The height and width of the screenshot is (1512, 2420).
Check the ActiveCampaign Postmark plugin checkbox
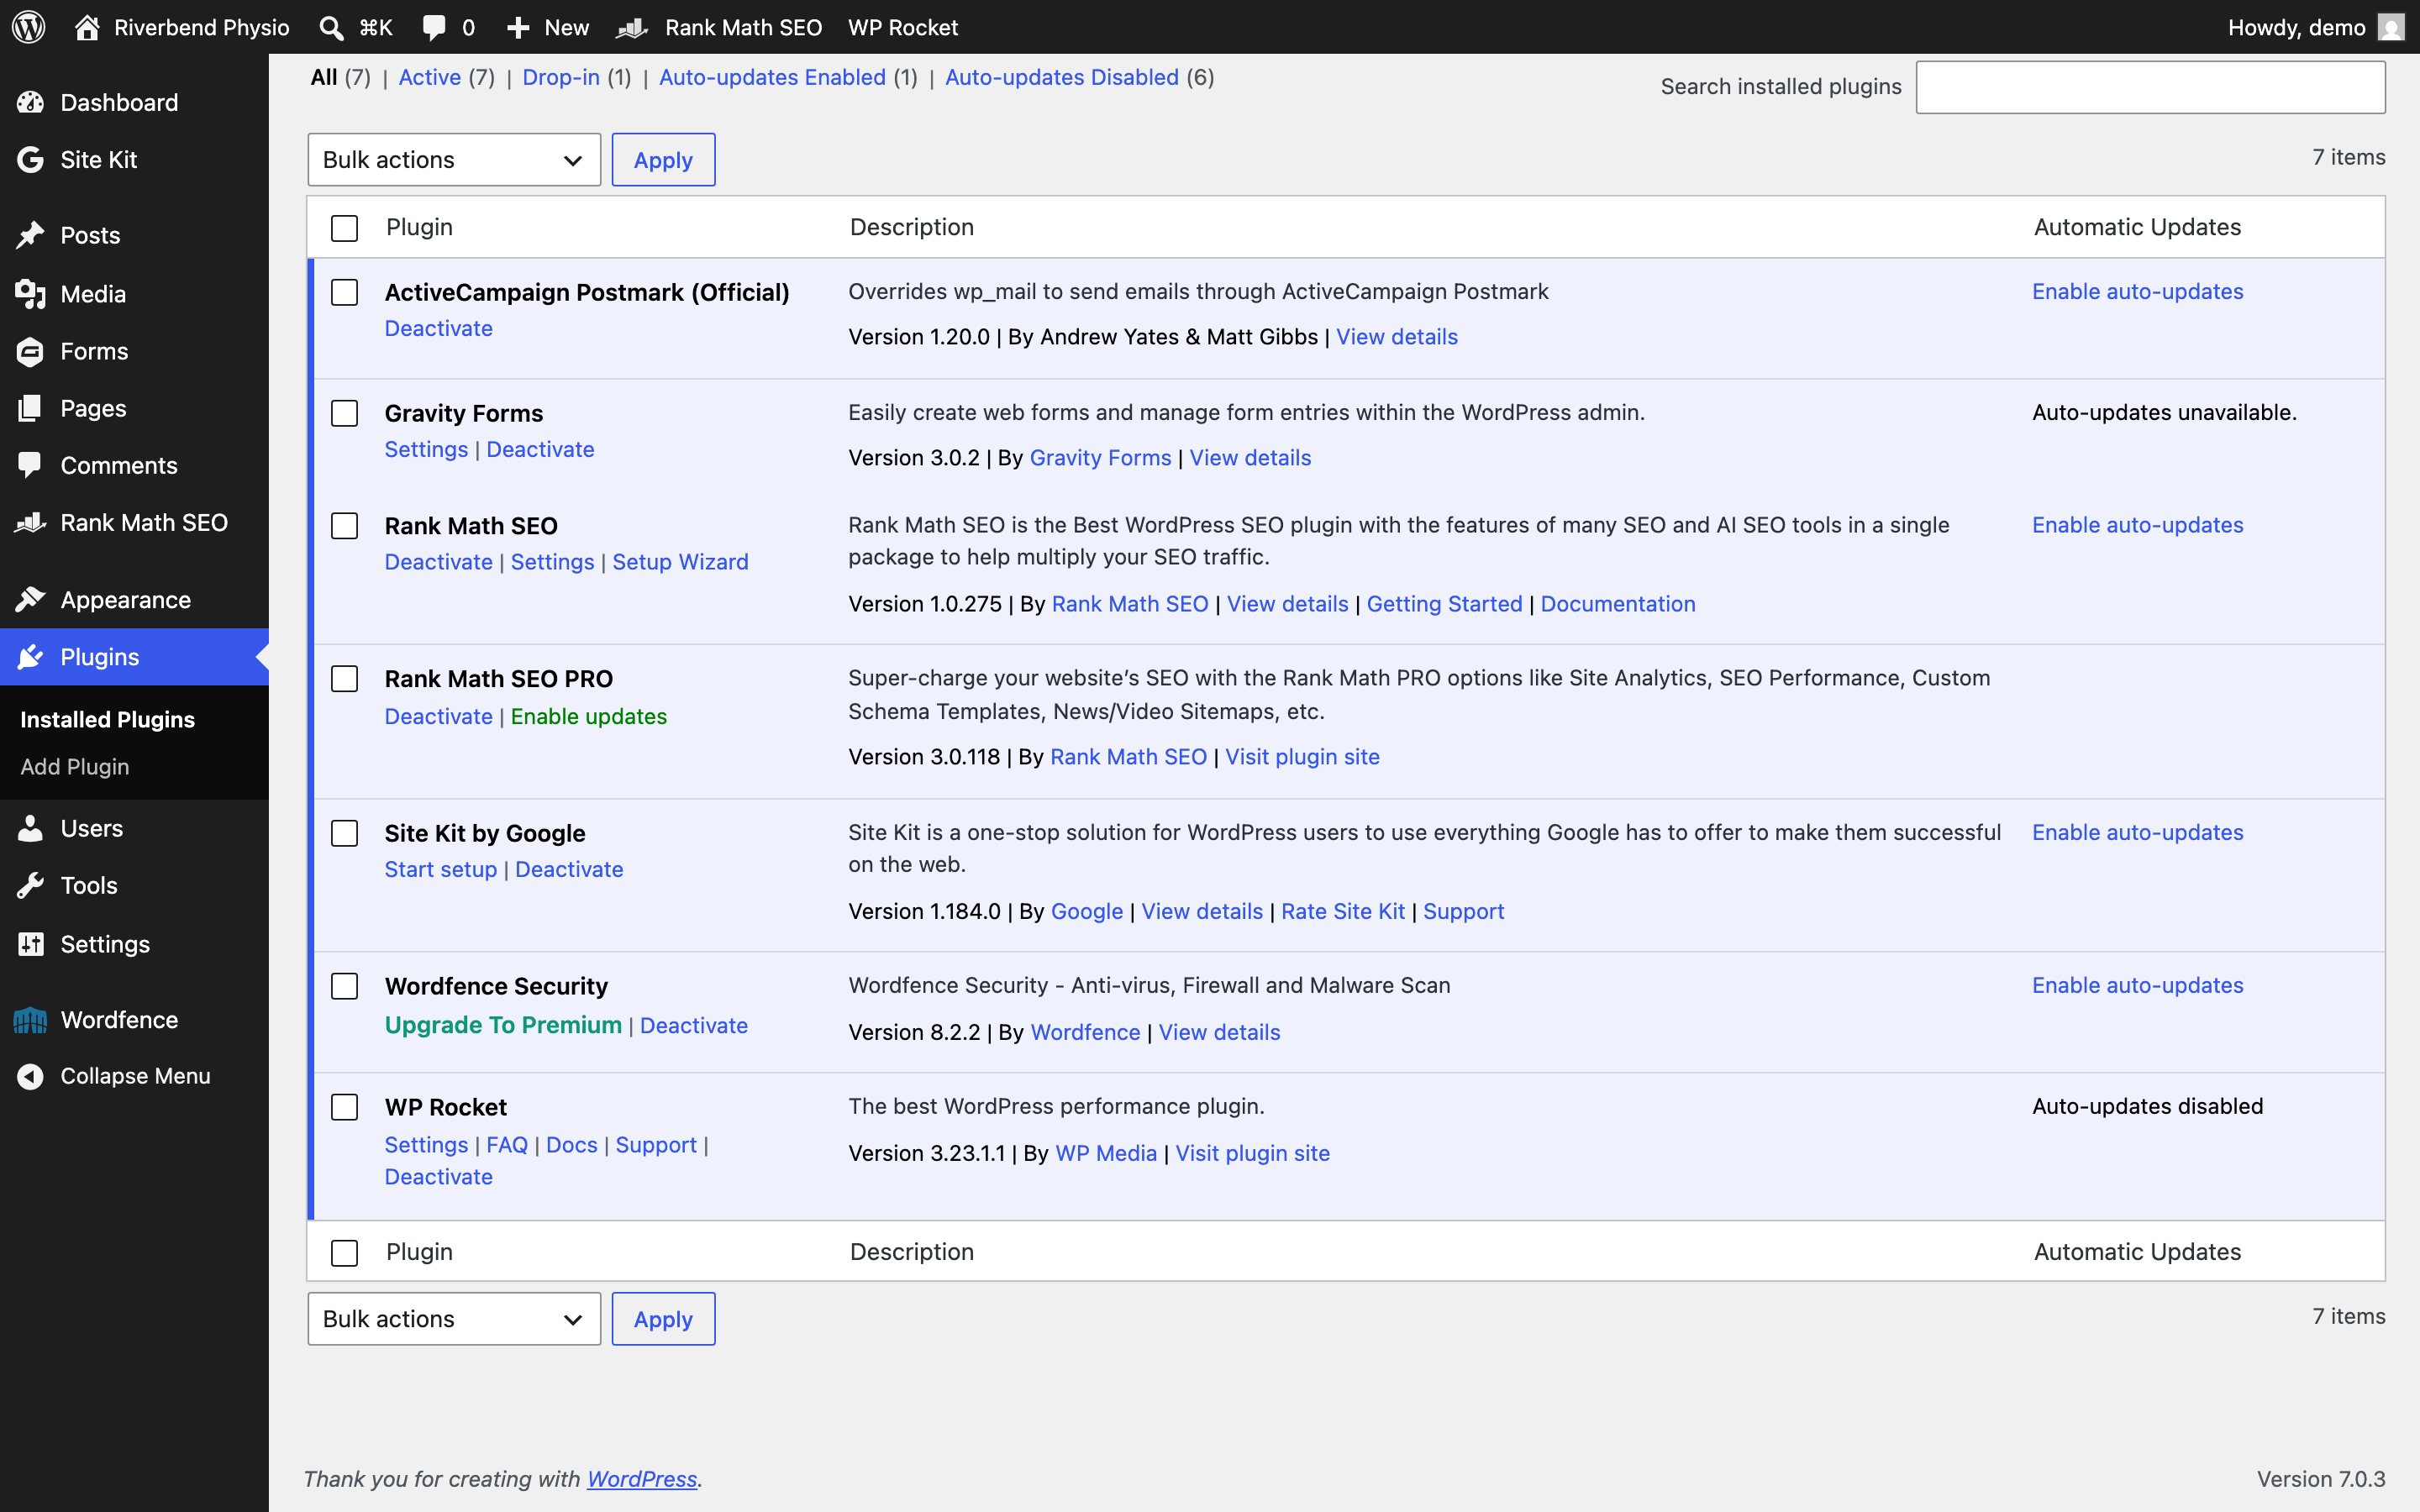click(345, 292)
